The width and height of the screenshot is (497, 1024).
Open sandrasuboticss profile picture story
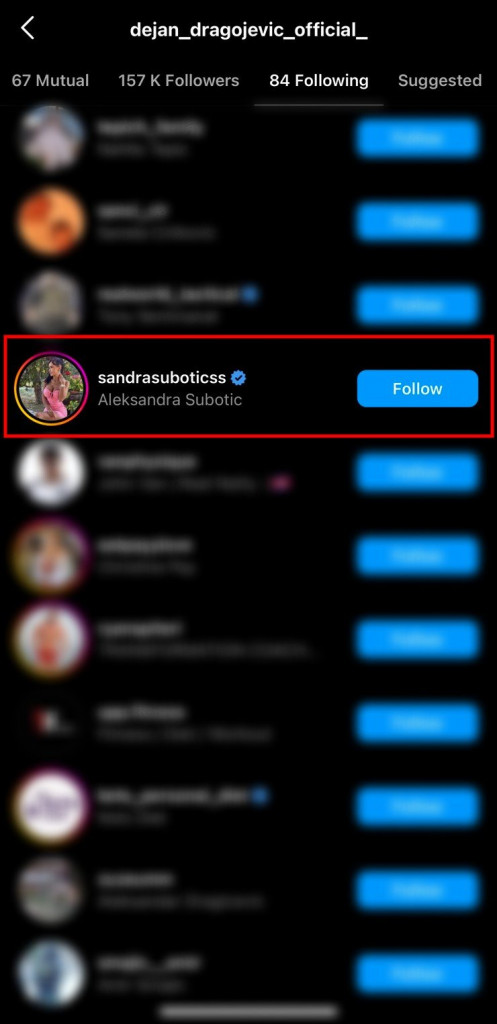point(51,389)
